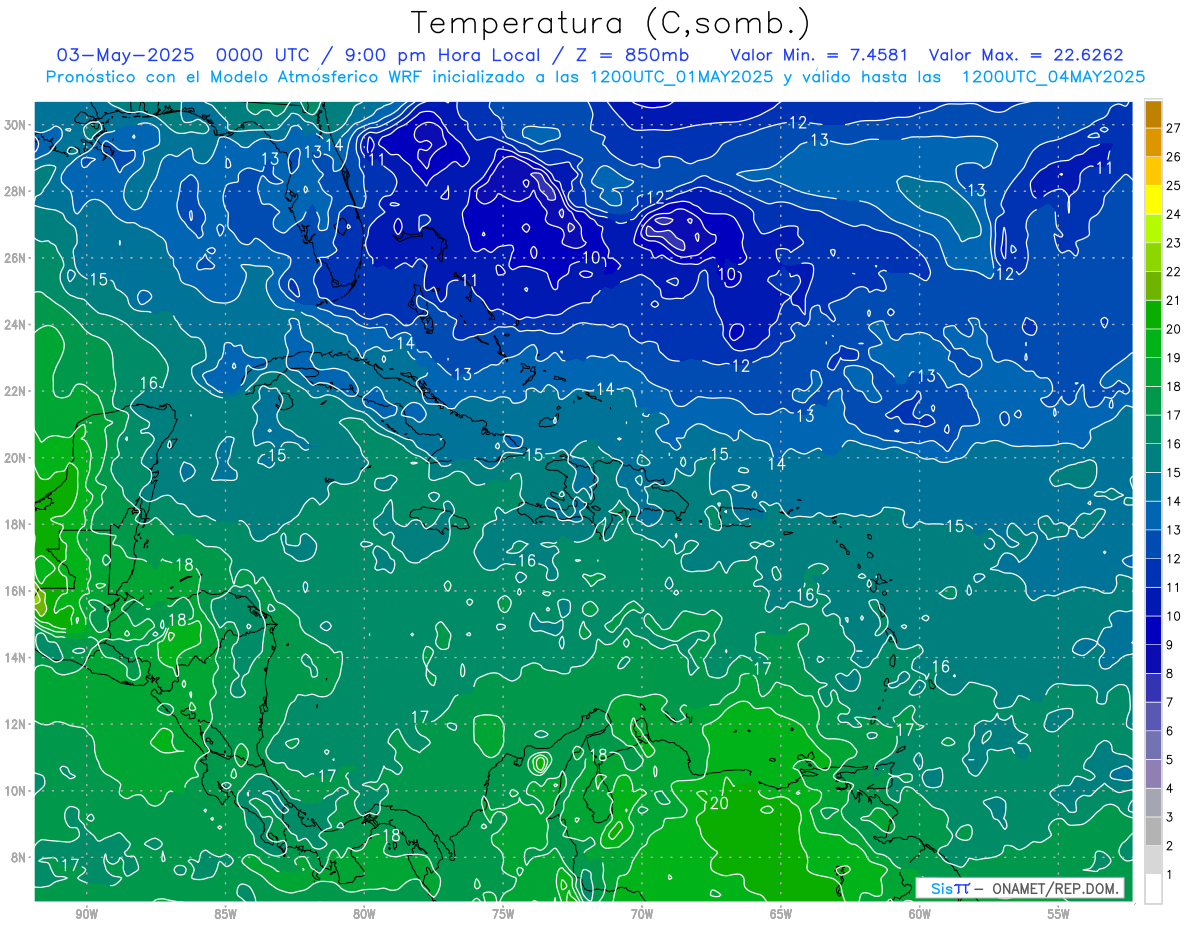Click "1200UTC_04MAY2025" valid-until time text
The height and width of the screenshot is (927, 1200).
coord(1053,77)
